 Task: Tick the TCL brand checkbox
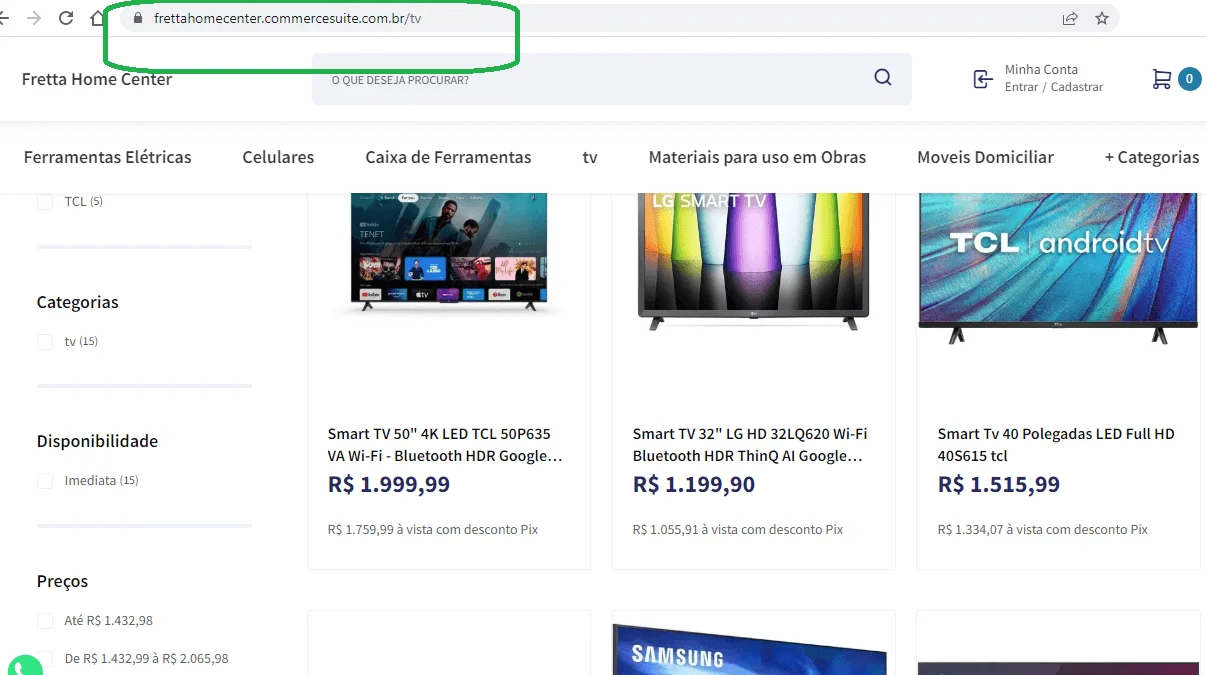pos(45,202)
